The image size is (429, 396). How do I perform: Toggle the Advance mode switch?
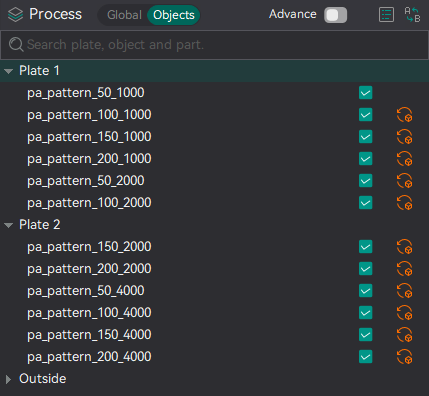(336, 15)
